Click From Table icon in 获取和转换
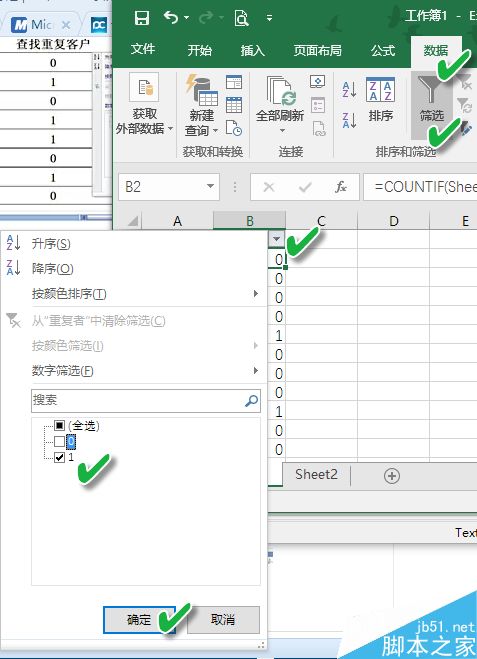The image size is (477, 659). coord(234,105)
